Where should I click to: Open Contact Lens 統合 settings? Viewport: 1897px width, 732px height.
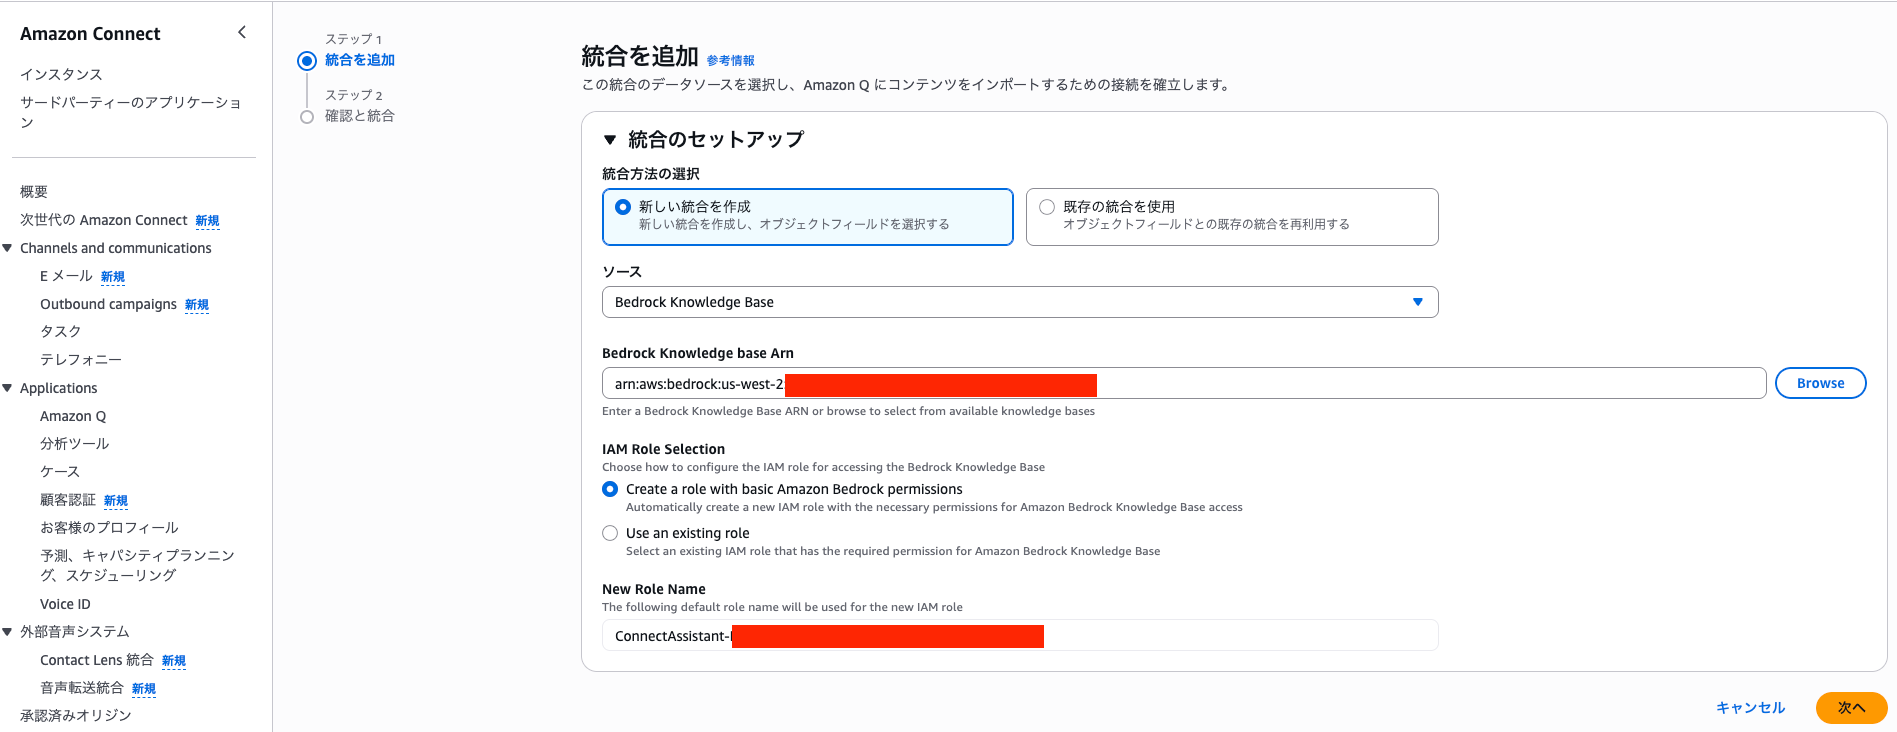click(x=99, y=660)
